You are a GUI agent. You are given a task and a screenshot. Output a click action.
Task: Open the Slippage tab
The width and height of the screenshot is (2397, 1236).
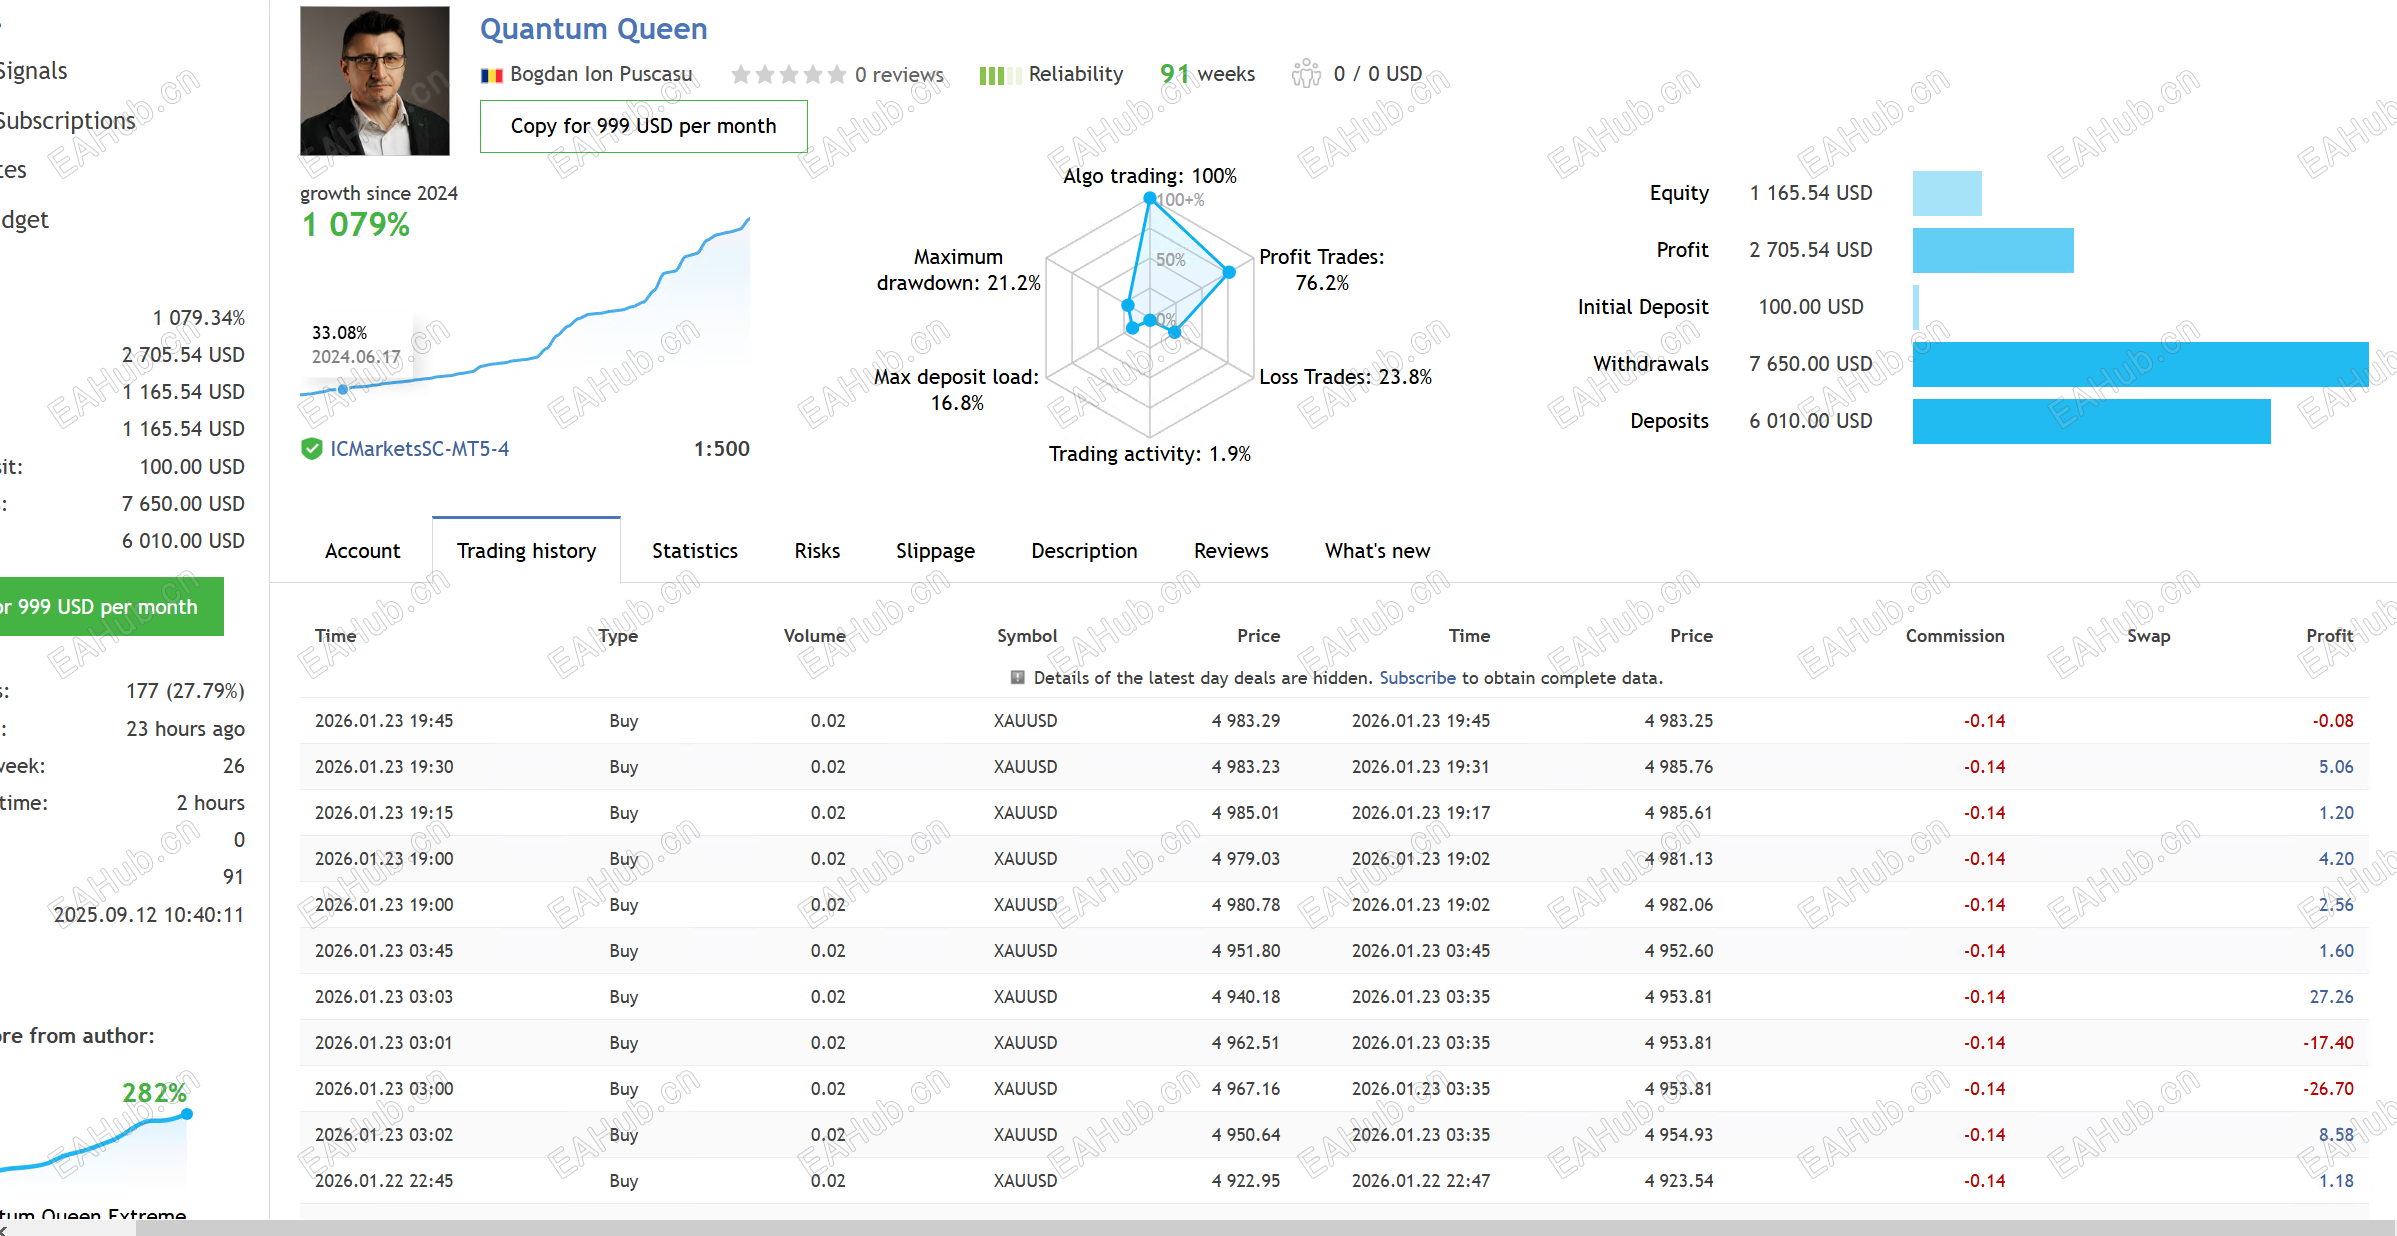pos(934,551)
